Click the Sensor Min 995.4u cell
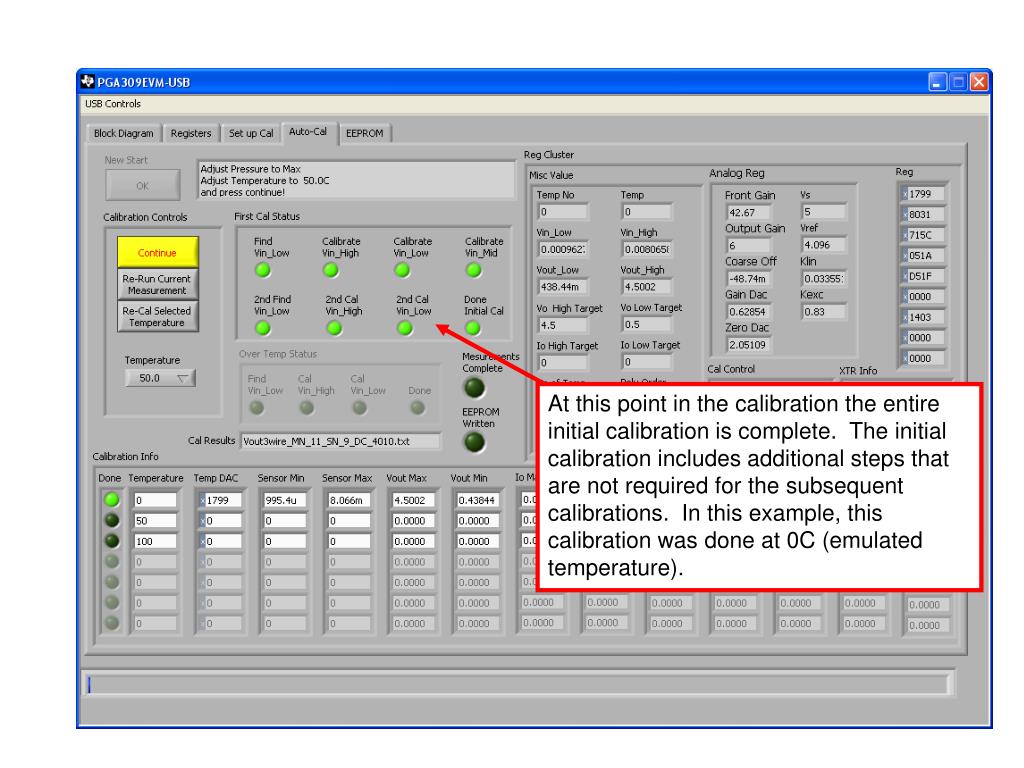Screen dimensions: 1024x768 pyautogui.click(x=284, y=500)
